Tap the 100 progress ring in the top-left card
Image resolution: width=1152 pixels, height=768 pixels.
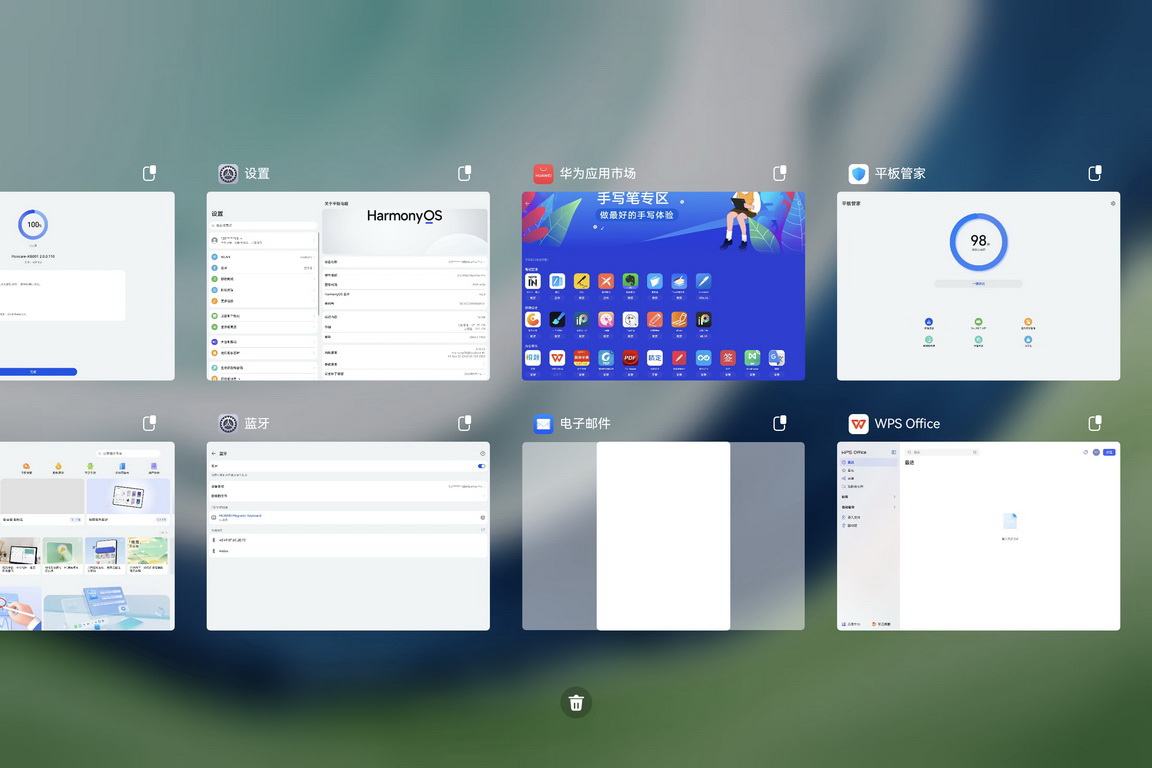(33, 224)
